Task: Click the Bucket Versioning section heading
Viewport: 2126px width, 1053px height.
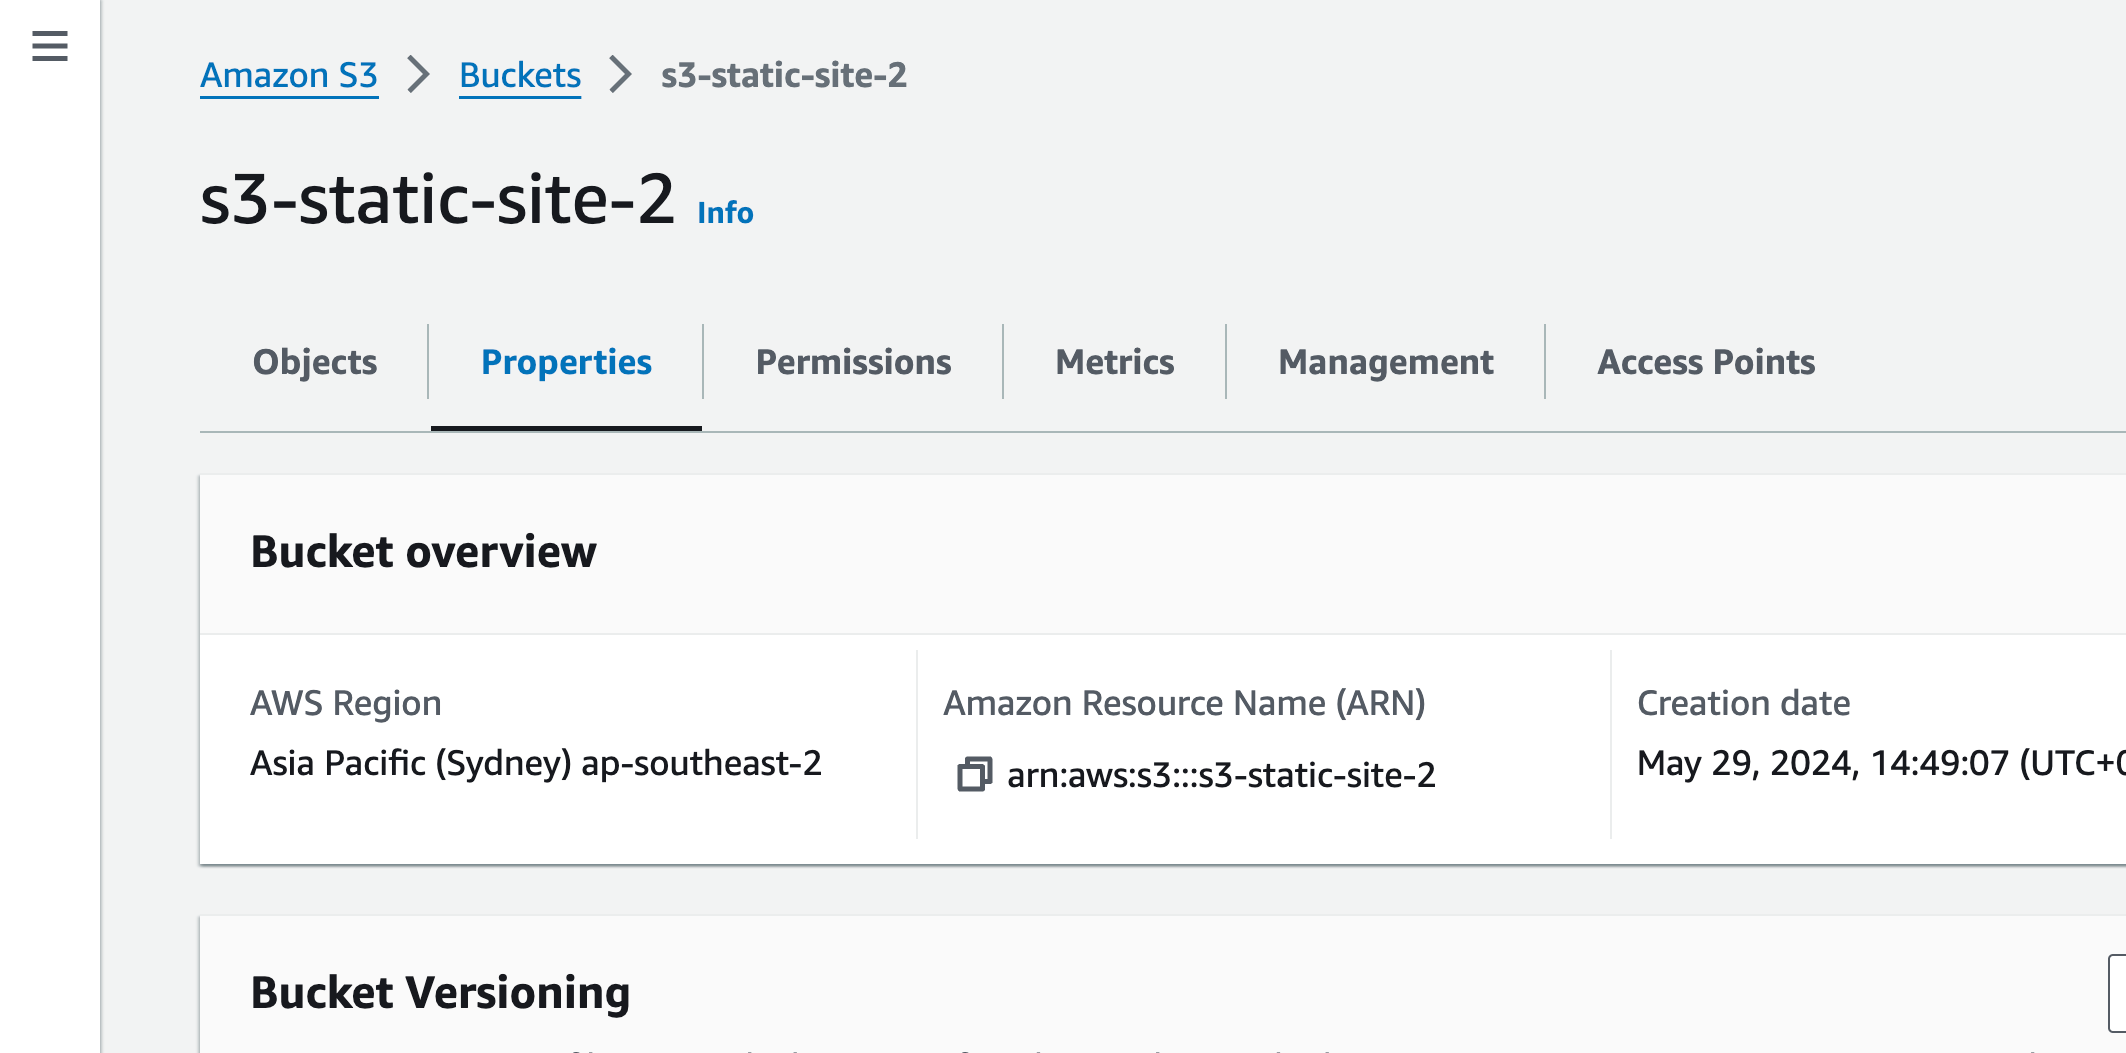Action: [x=440, y=993]
